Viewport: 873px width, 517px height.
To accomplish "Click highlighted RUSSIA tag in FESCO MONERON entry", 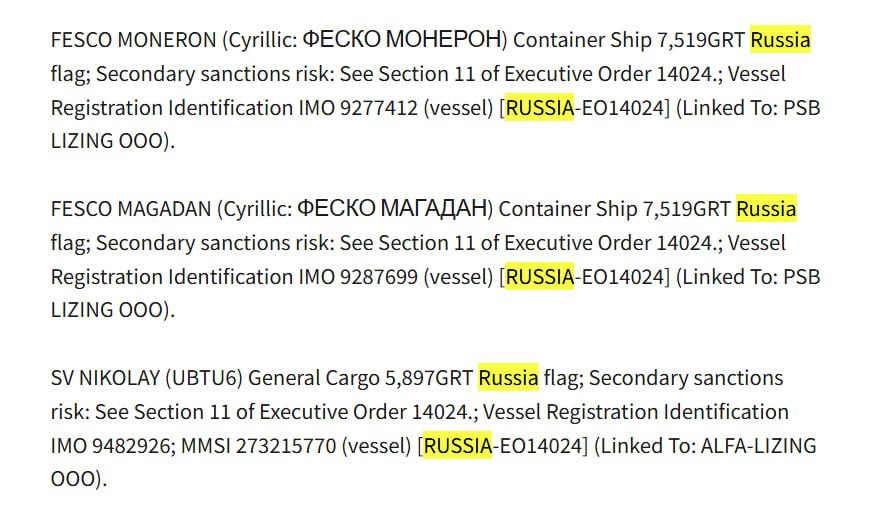I will [540, 108].
